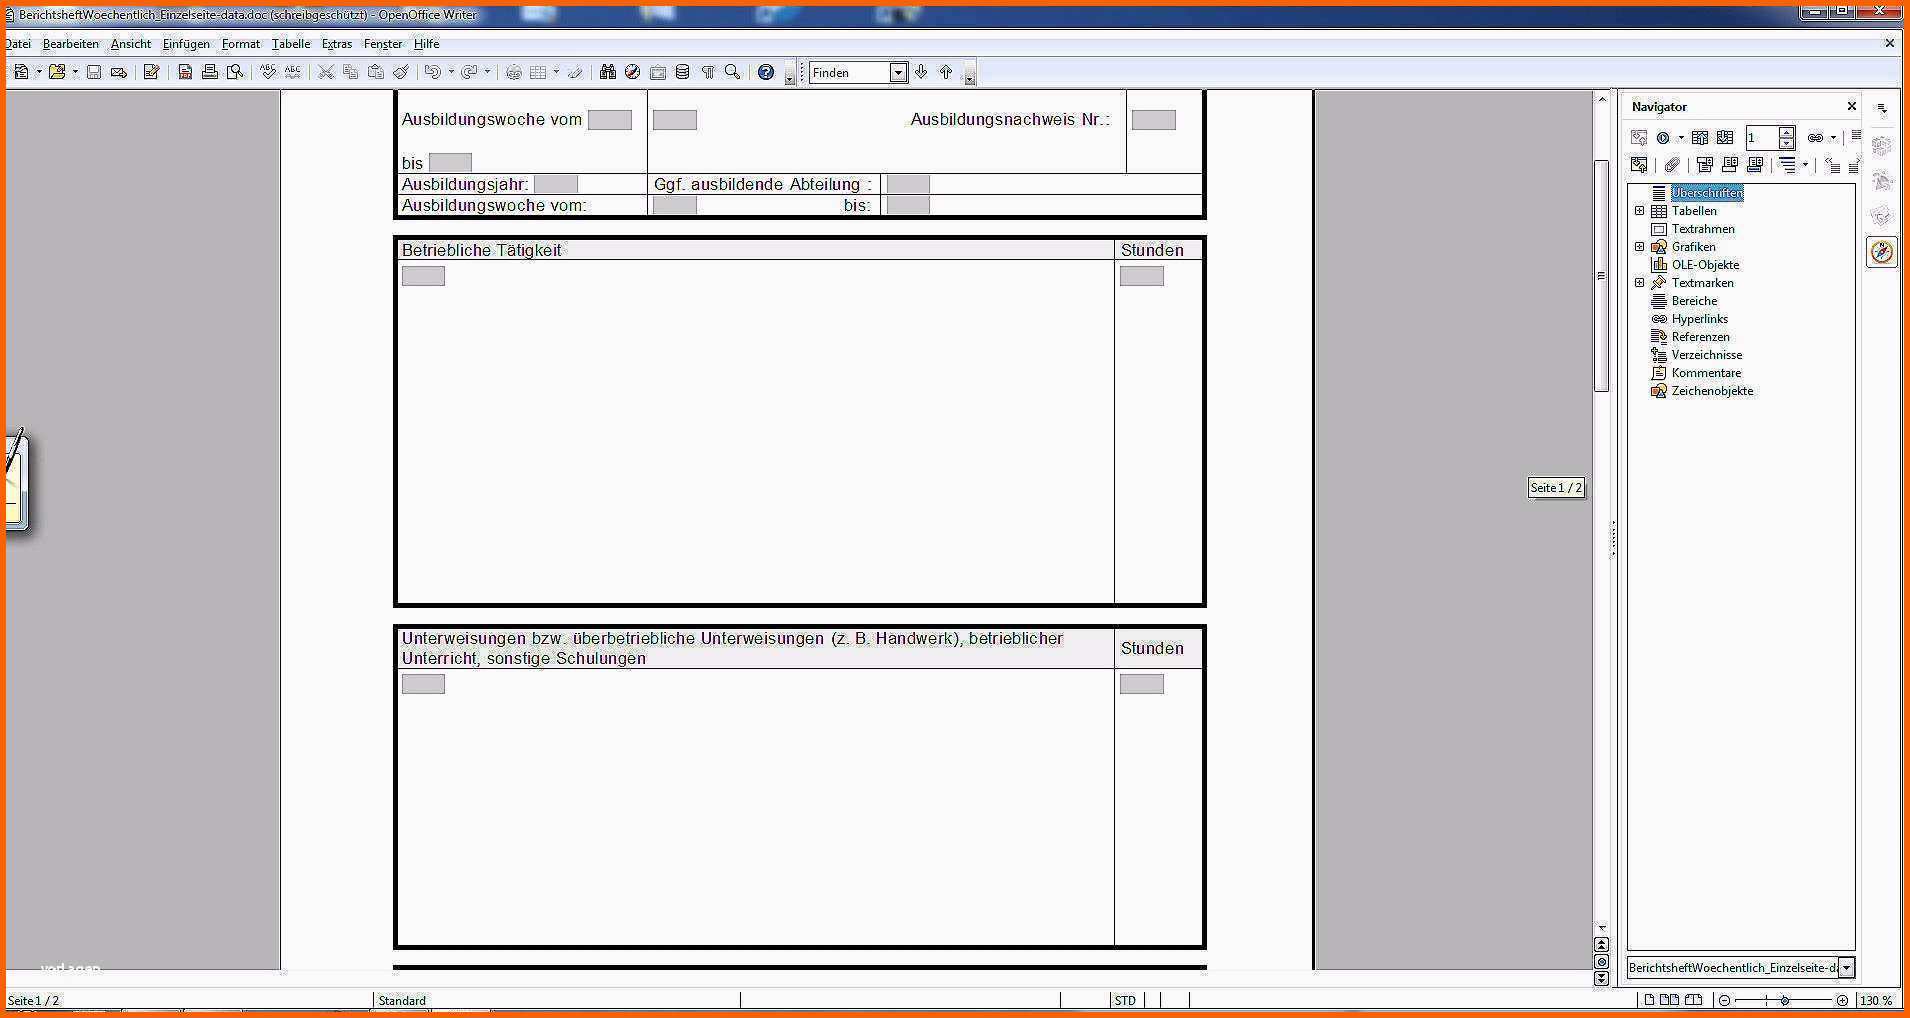
Task: Click into the Finden search field
Action: click(x=849, y=72)
